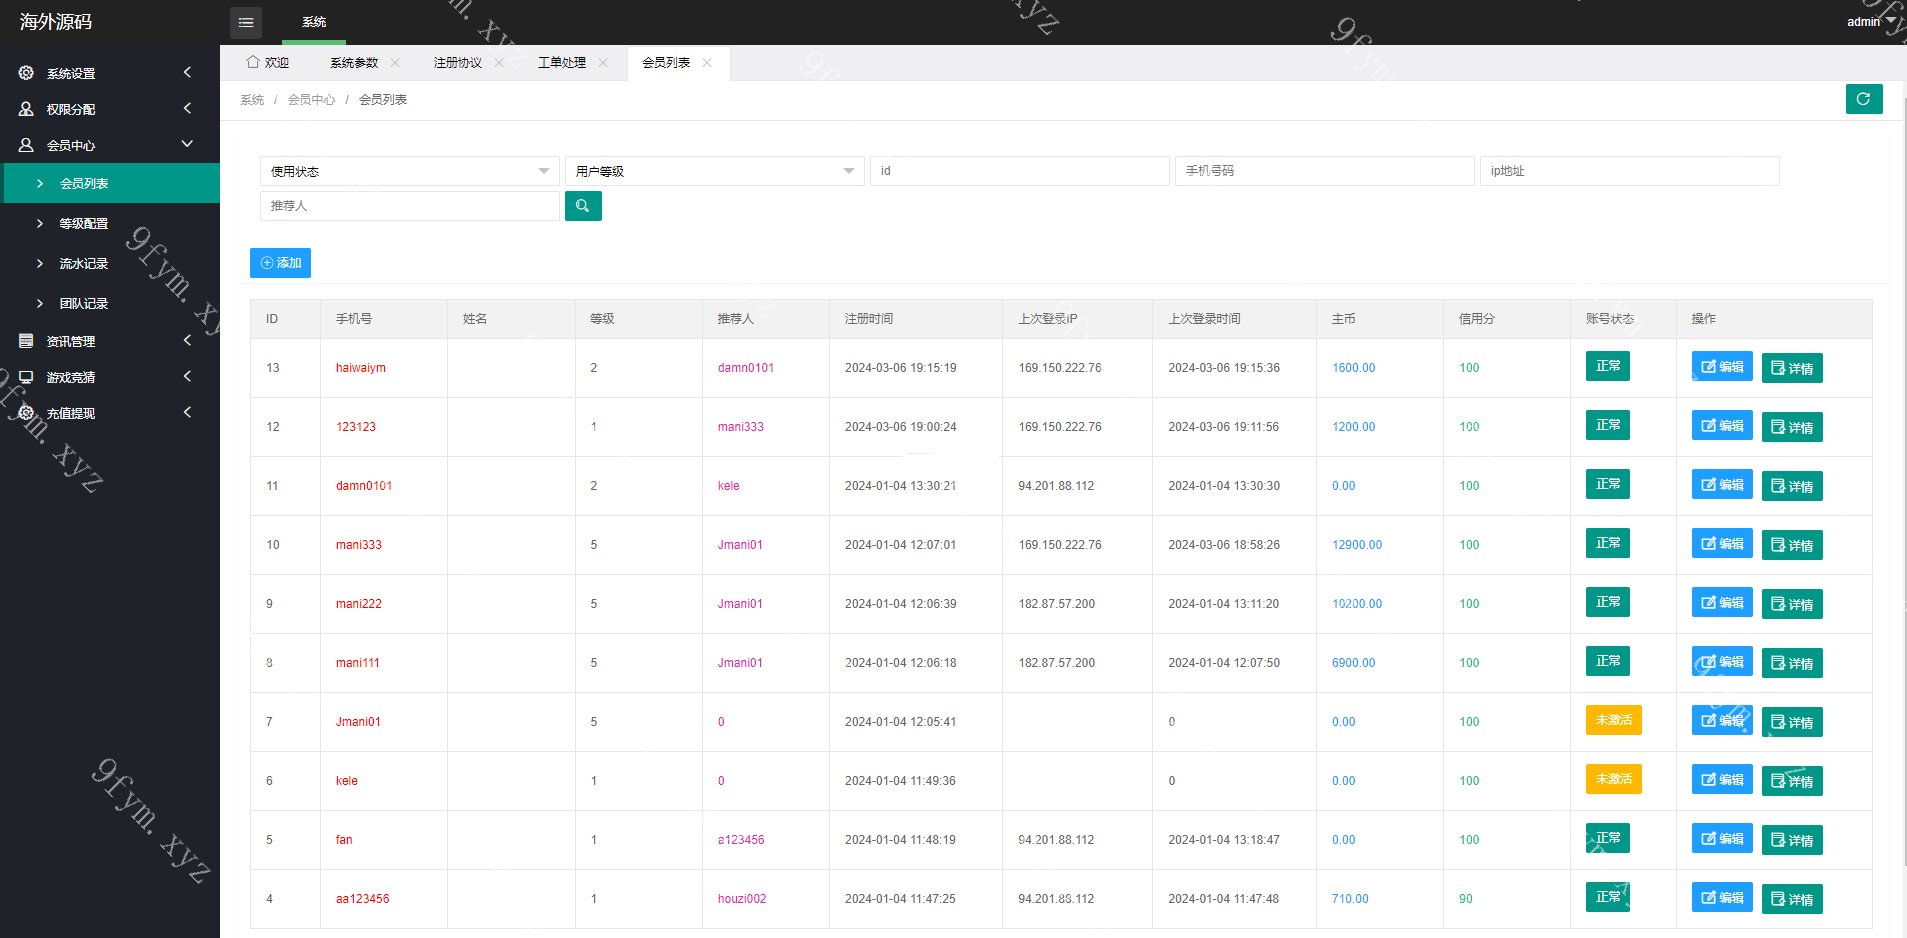Switch to the 工单处理 tab
Viewport: 1907px width, 938px height.
(562, 62)
